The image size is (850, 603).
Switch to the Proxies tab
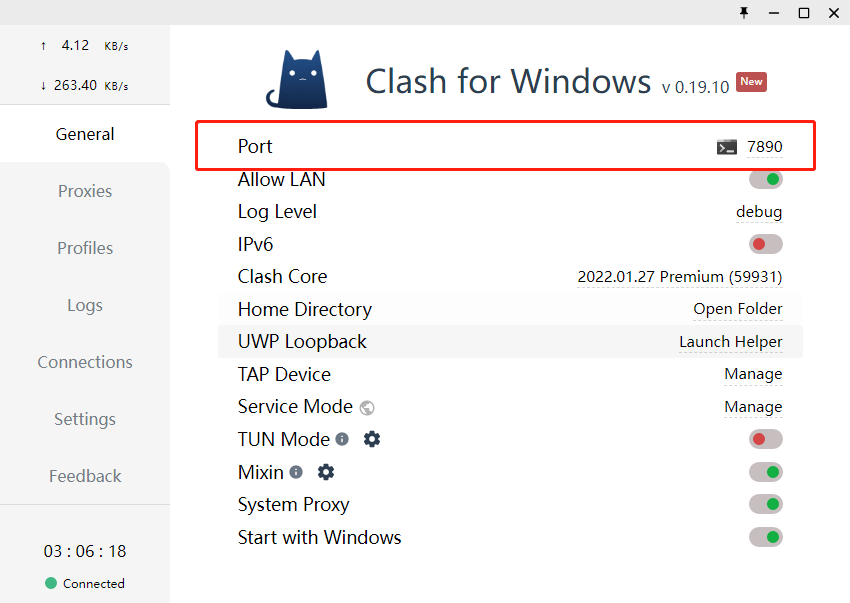(85, 191)
